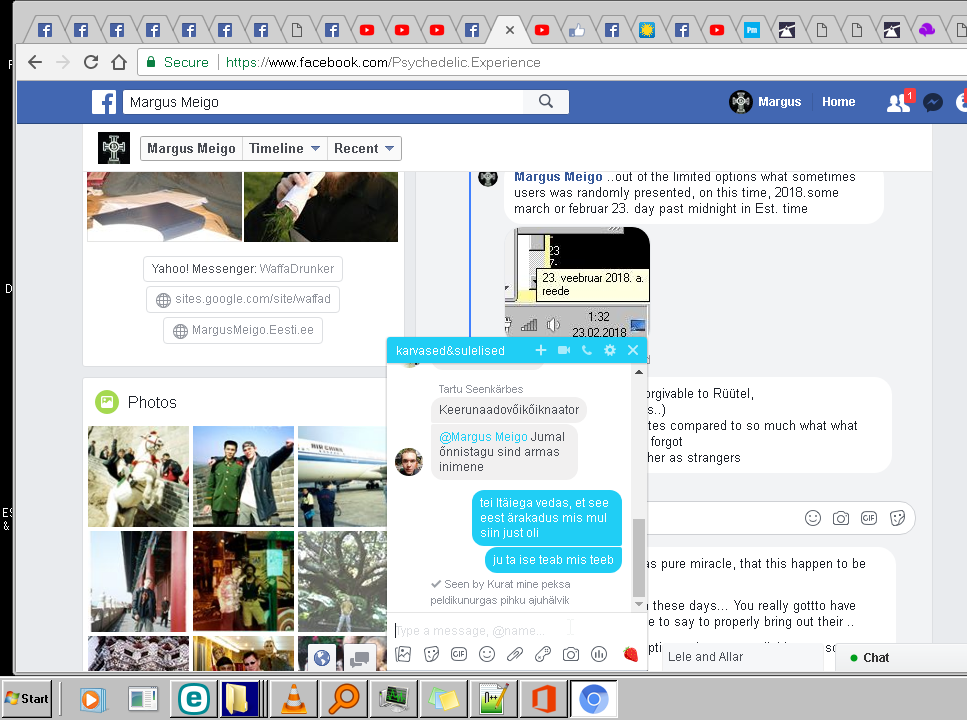Open chat options gear
Image resolution: width=967 pixels, height=720 pixels.
click(610, 350)
